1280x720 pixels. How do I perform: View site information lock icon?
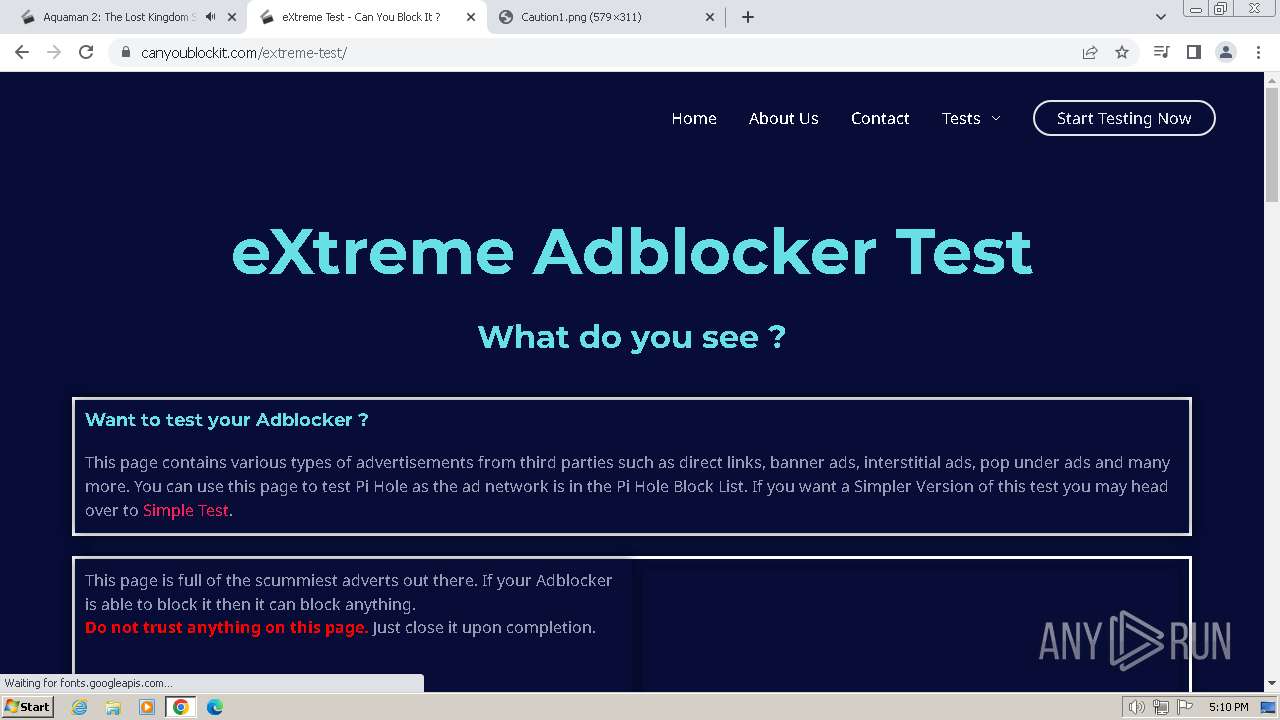126,52
